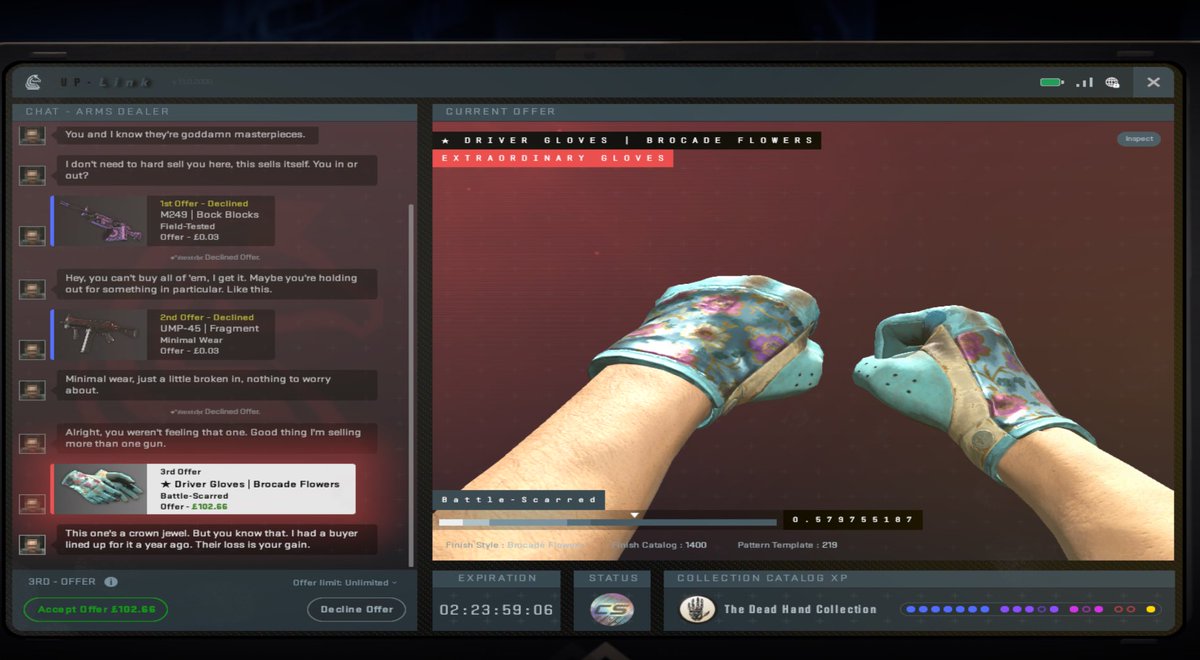Click dealer avatar beside 'goddamn masterpieces' message
This screenshot has height=660, width=1200.
[32, 135]
